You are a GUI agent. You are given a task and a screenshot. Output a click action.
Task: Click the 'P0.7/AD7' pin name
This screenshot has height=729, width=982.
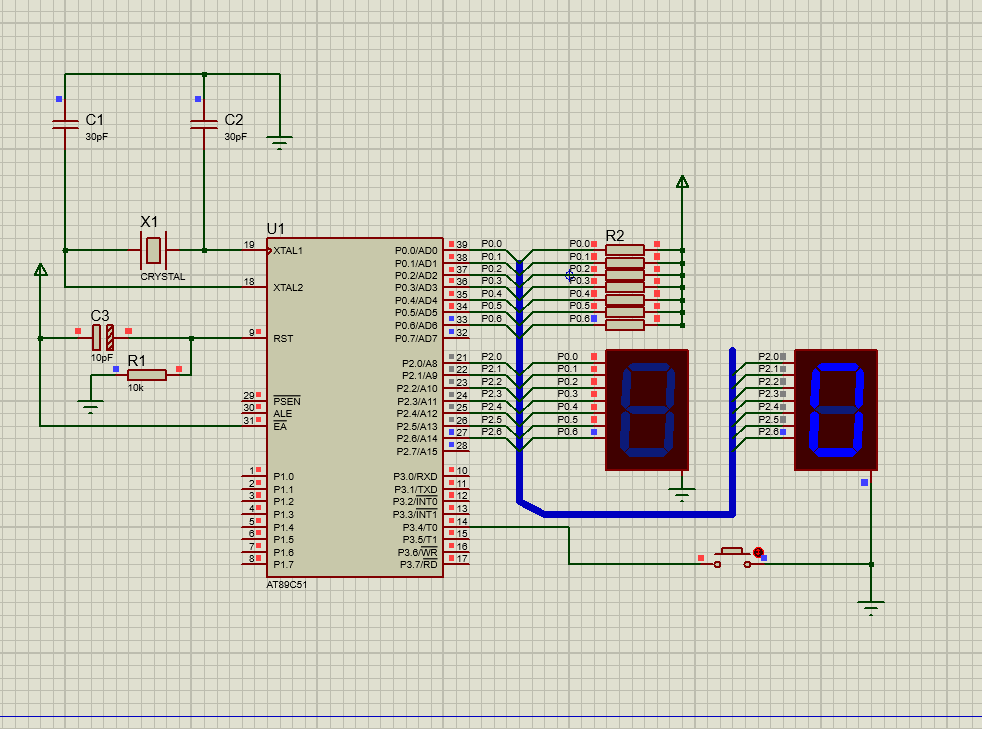point(416,338)
